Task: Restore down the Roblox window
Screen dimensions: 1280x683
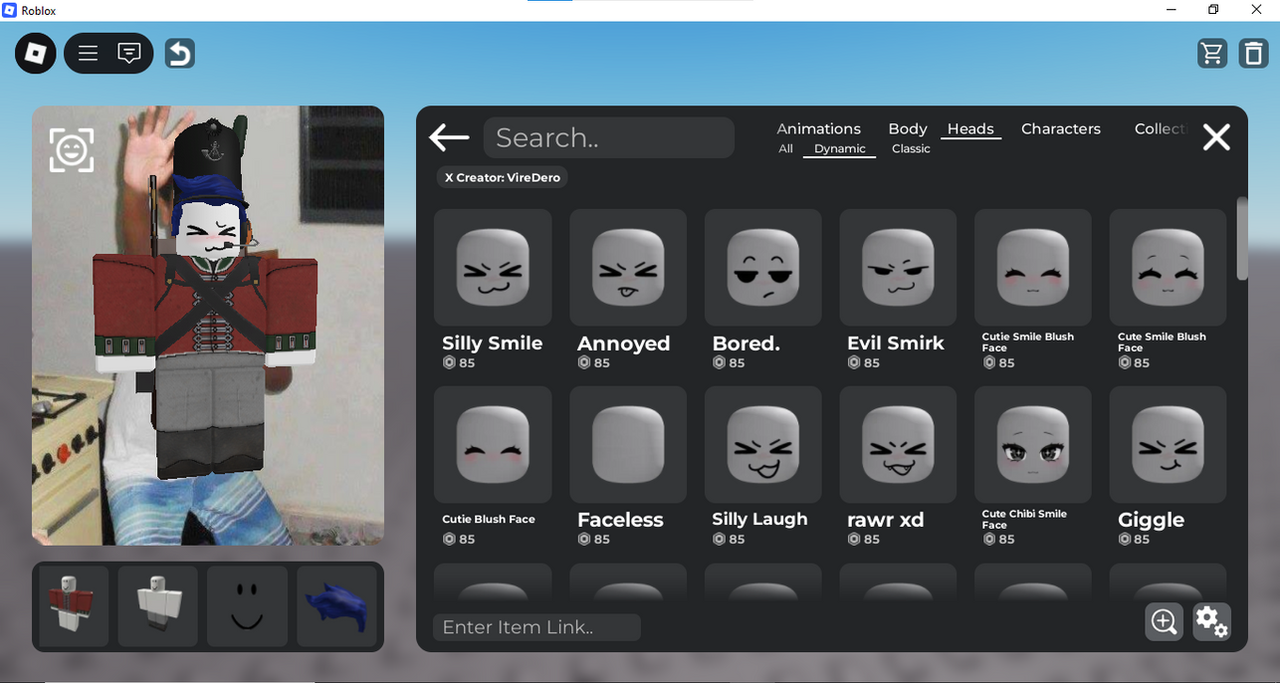Action: point(1214,10)
